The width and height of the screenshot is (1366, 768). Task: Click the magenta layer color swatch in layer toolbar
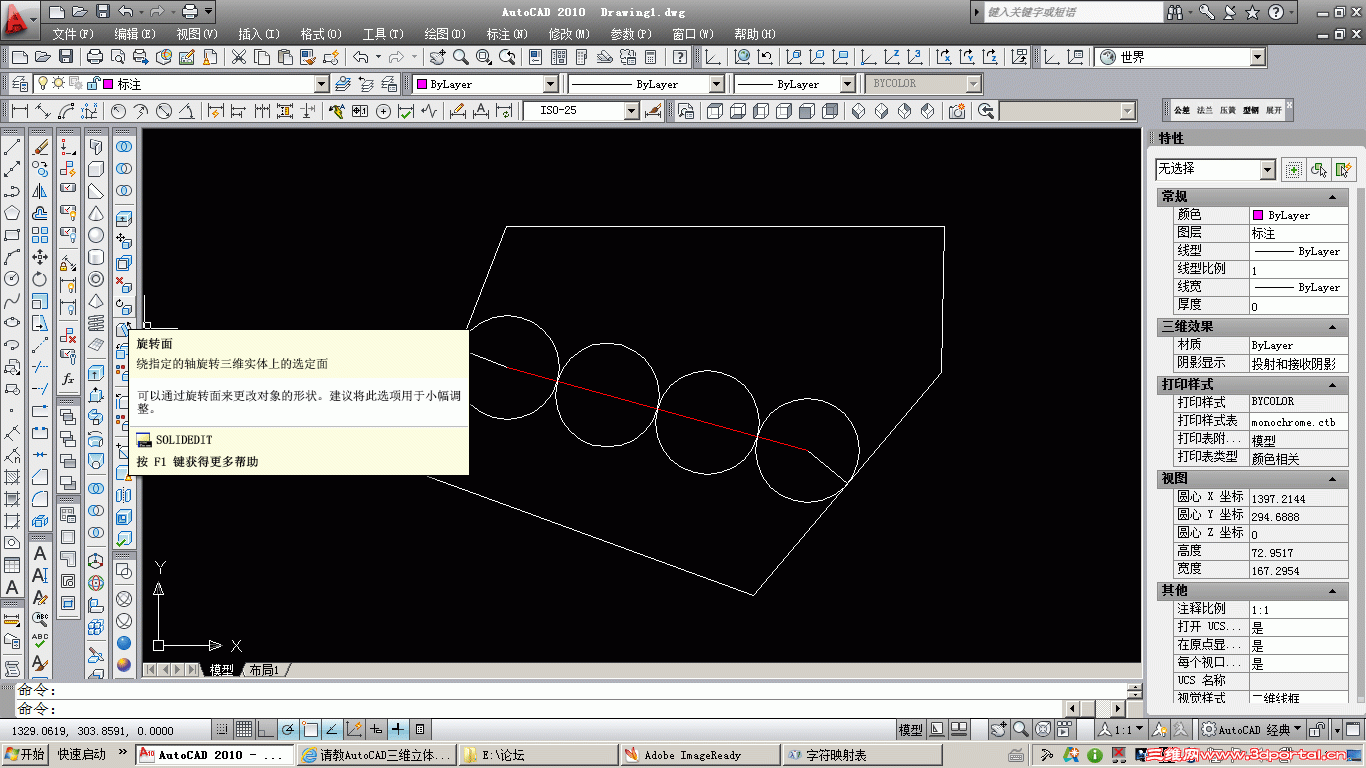(x=108, y=85)
